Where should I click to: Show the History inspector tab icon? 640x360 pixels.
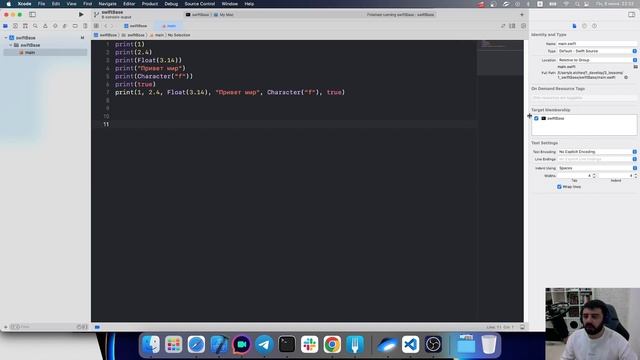pyautogui.click(x=584, y=26)
